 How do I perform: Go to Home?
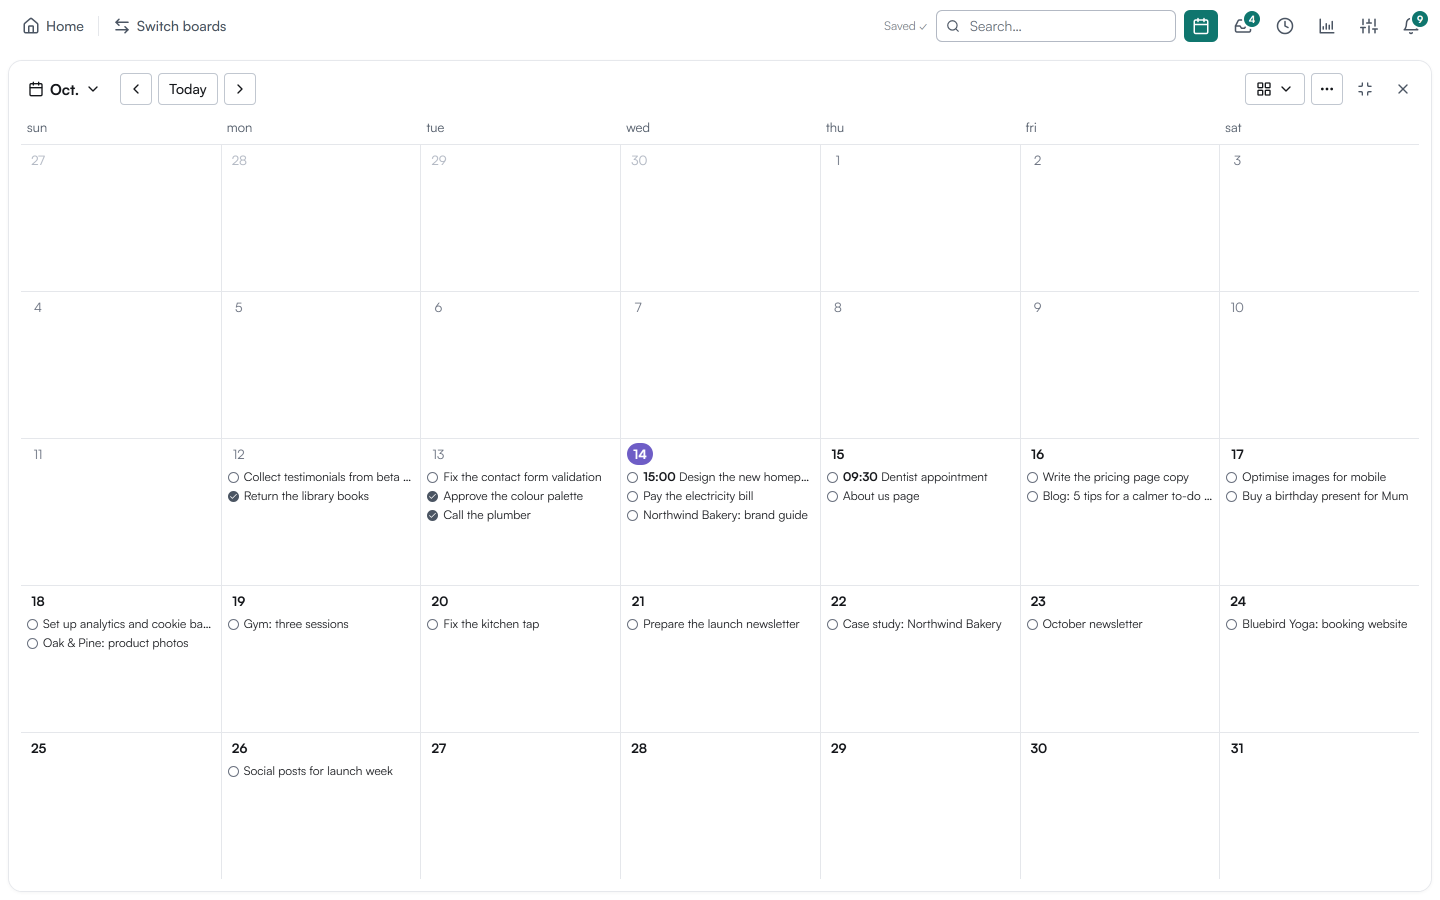(x=53, y=26)
